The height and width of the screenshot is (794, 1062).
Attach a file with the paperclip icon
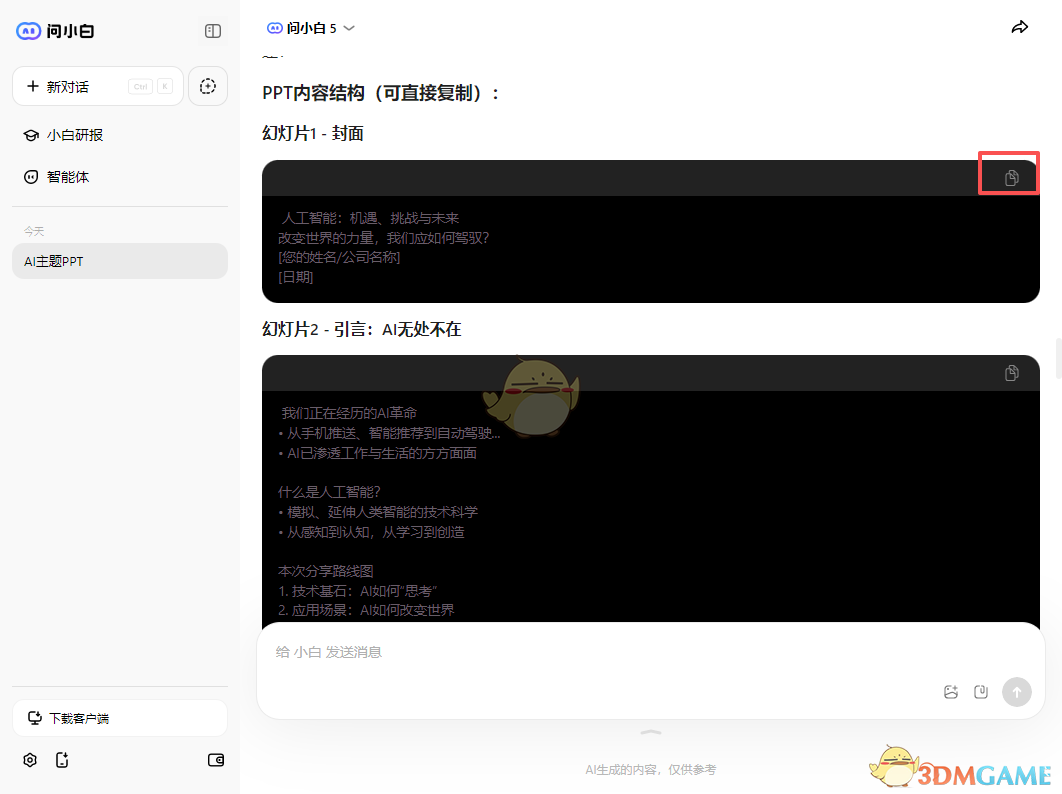[981, 691]
